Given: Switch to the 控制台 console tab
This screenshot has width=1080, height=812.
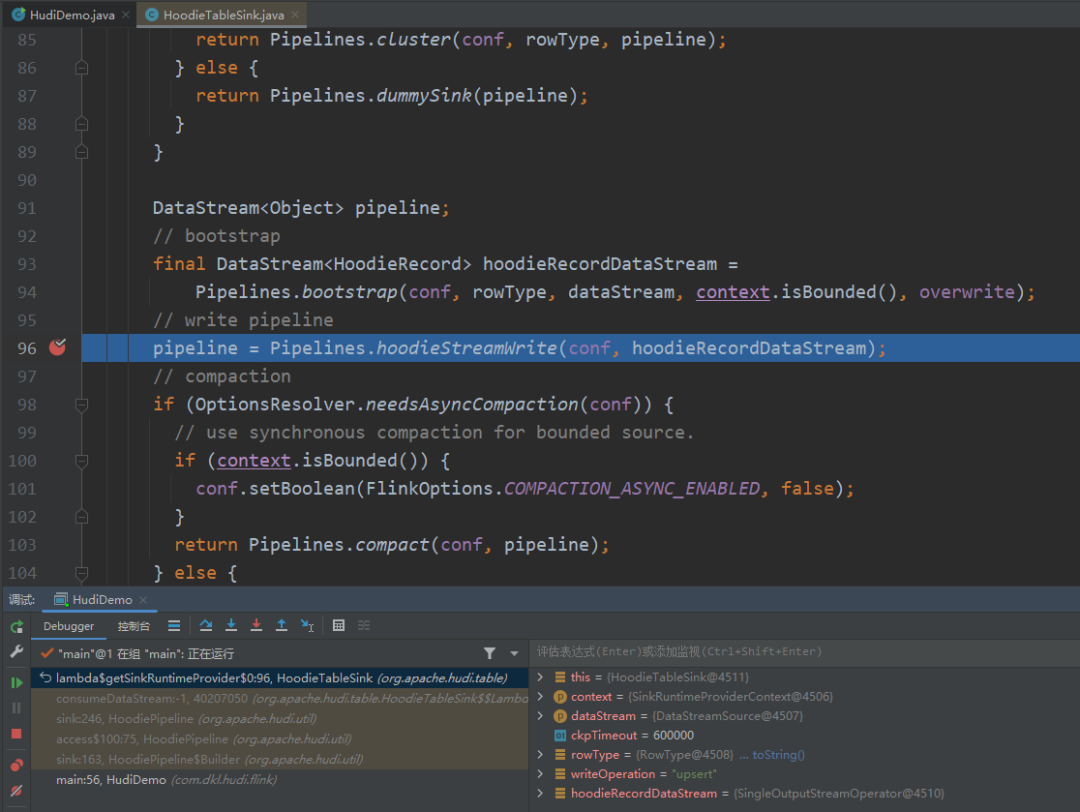Looking at the screenshot, I should pyautogui.click(x=133, y=626).
